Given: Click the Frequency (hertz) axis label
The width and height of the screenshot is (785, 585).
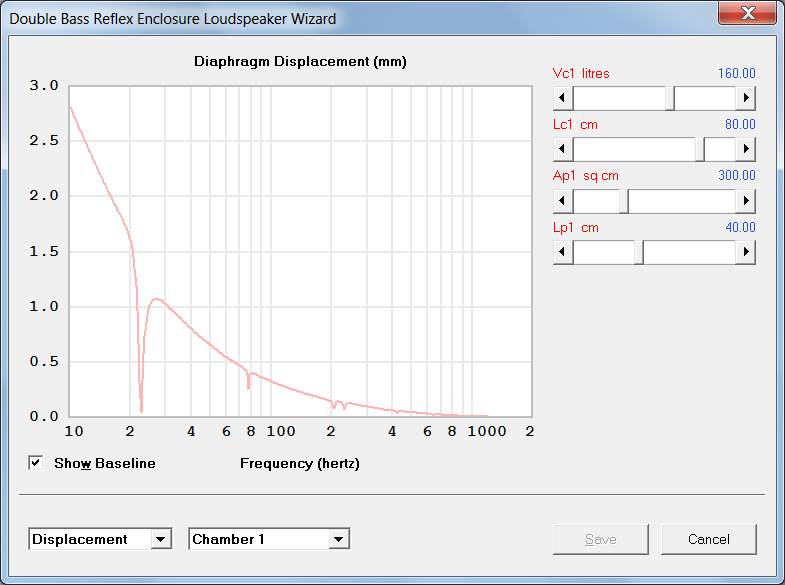Looking at the screenshot, I should 300,463.
